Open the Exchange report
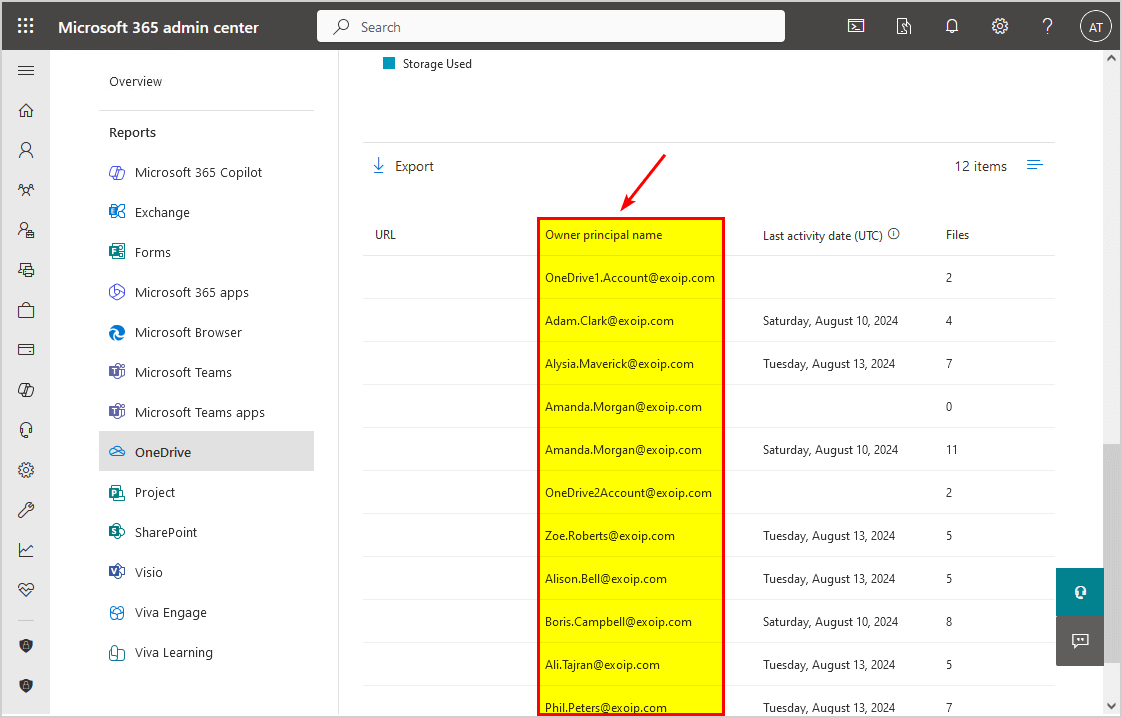1122x718 pixels. click(x=162, y=212)
